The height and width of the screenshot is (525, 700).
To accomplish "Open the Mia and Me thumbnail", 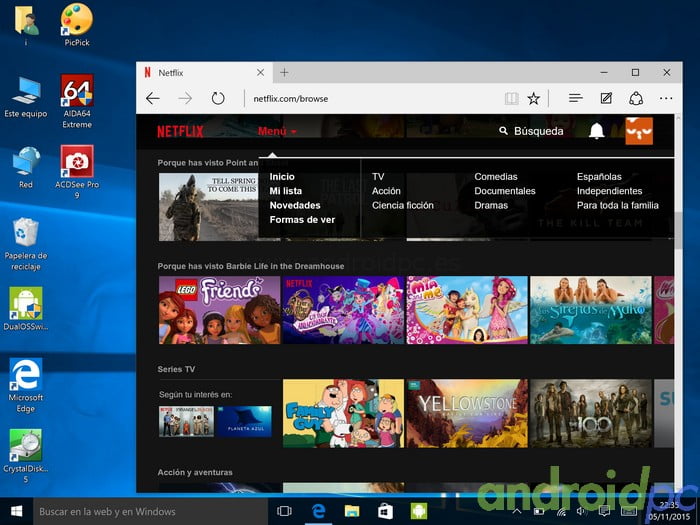I will (467, 310).
